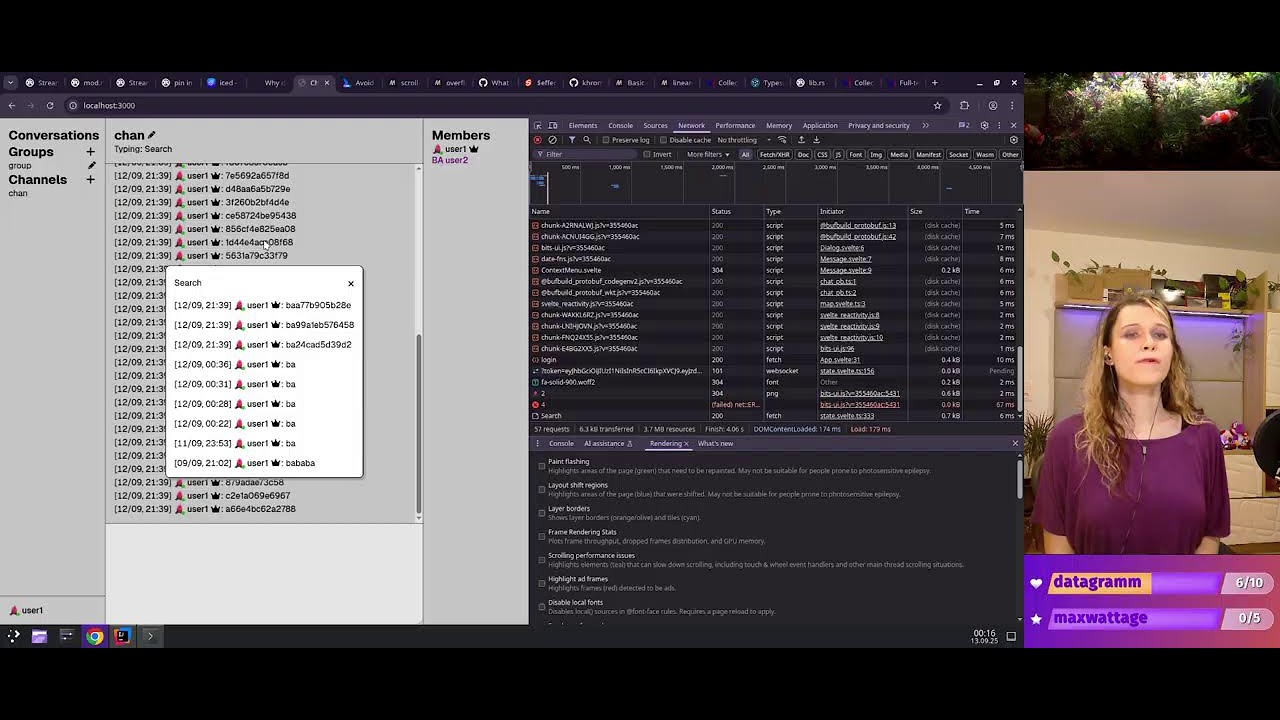
Task: Expand the More filters dropdown
Action: [x=708, y=155]
